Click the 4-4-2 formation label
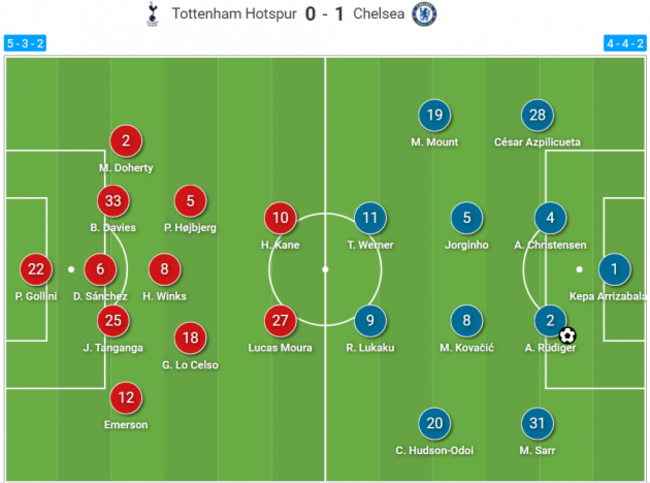This screenshot has width=650, height=483. (x=624, y=44)
